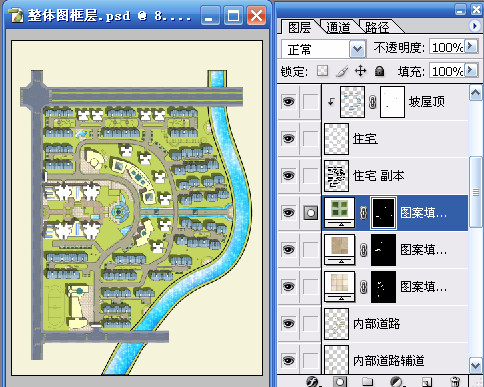The image size is (484, 387).
Task: Open the 填充 slider arrow
Action: pos(471,70)
